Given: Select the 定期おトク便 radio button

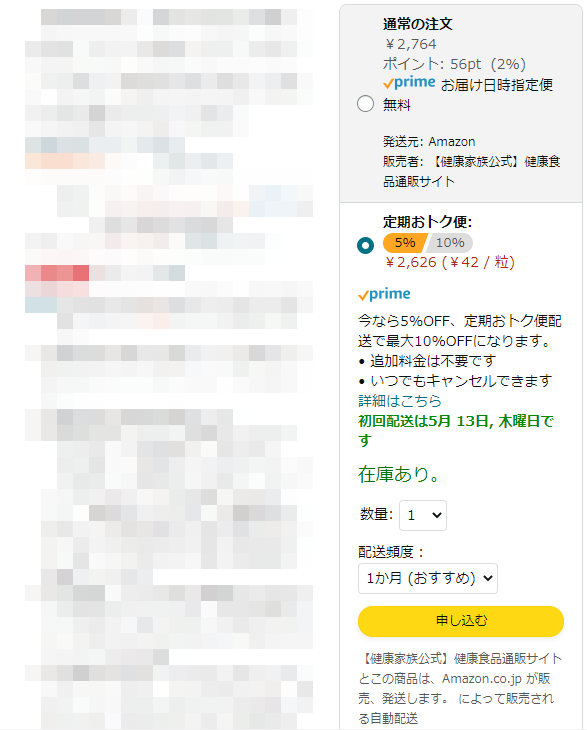Looking at the screenshot, I should 365,245.
